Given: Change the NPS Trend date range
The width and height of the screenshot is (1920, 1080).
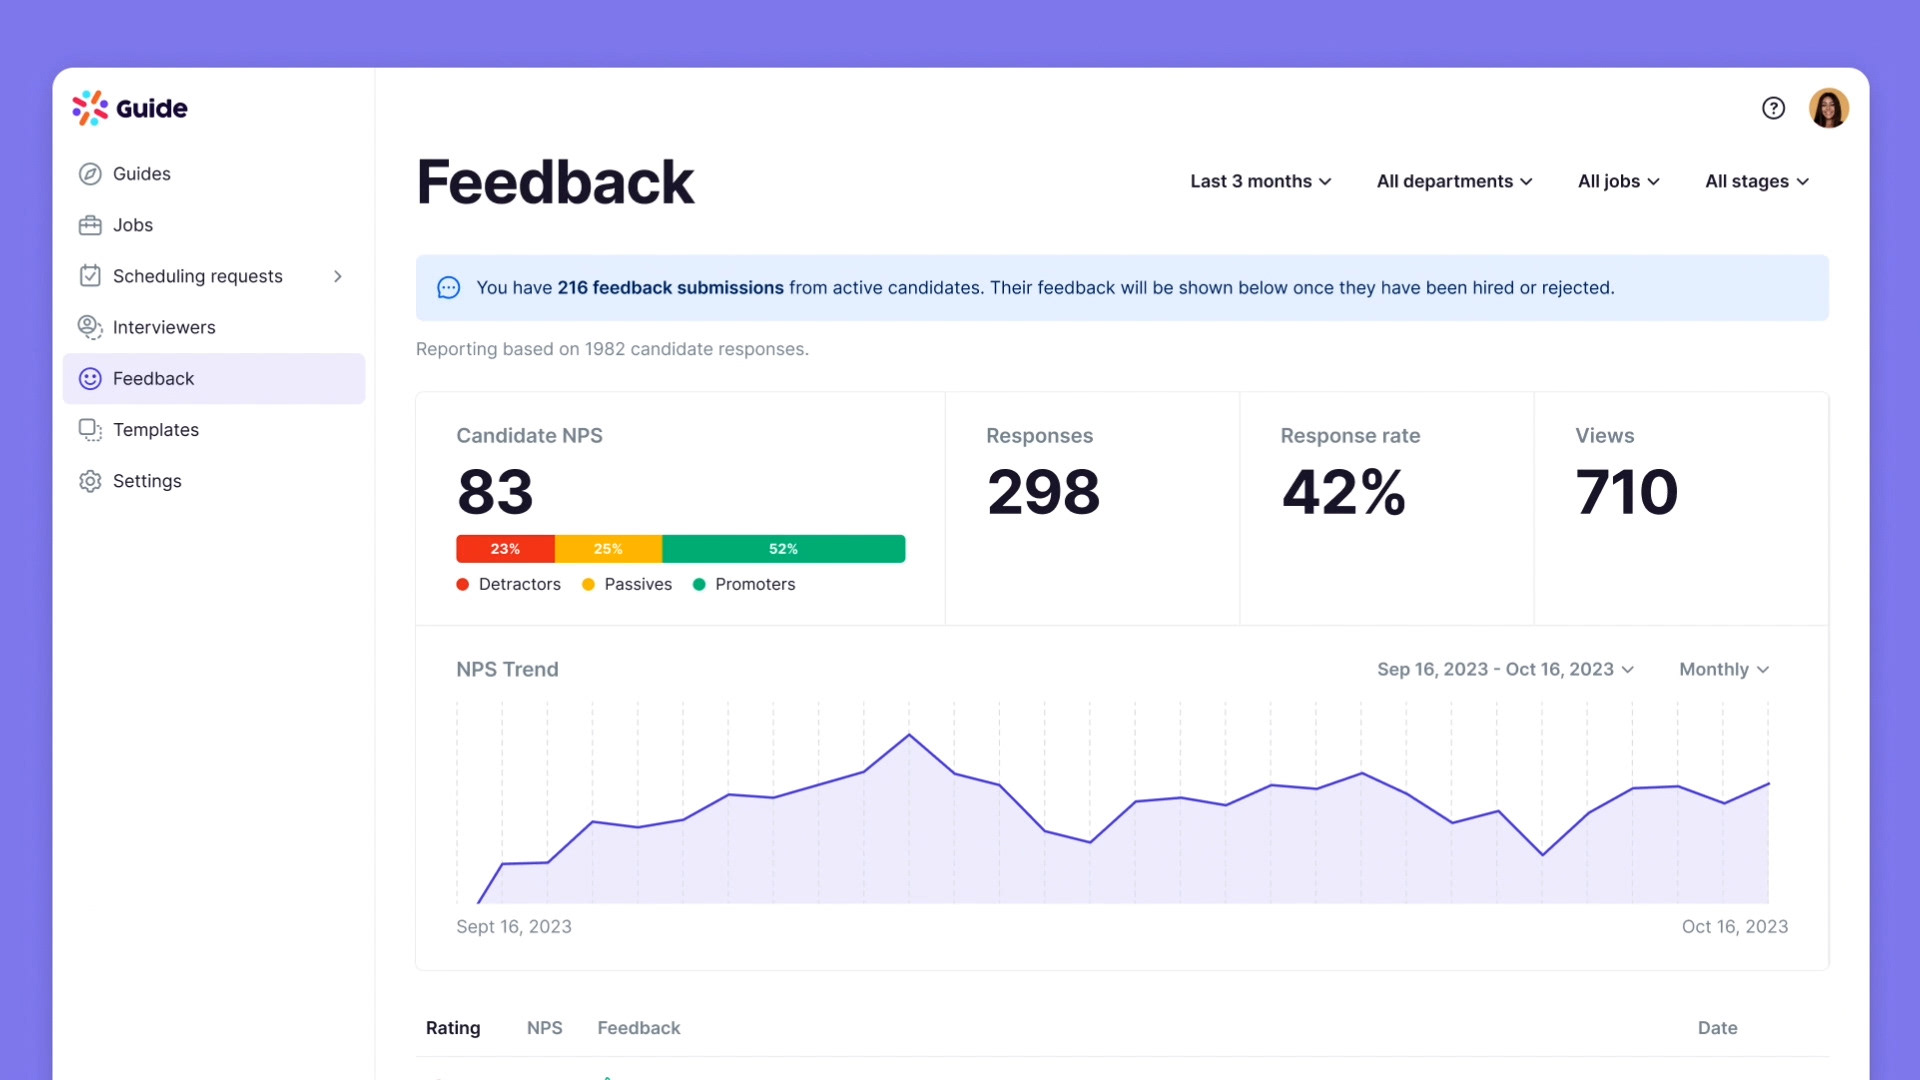Looking at the screenshot, I should [x=1505, y=669].
